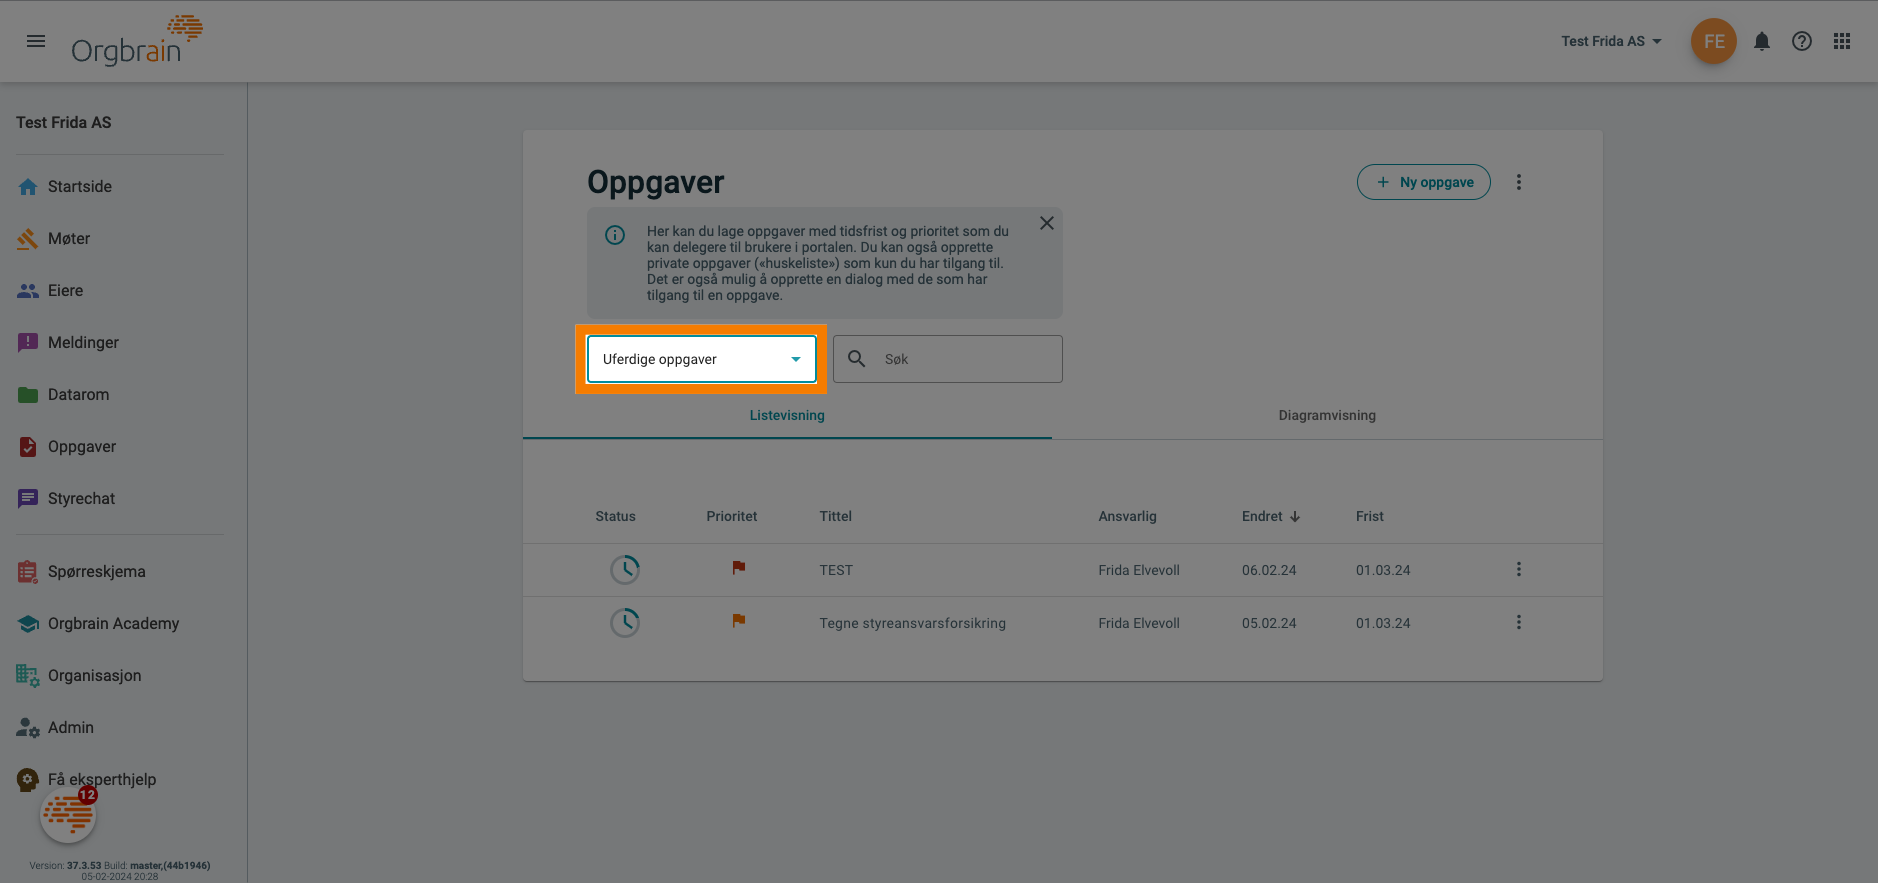The width and height of the screenshot is (1878, 883).
Task: Open Admin in the sidebar
Action: 70,727
